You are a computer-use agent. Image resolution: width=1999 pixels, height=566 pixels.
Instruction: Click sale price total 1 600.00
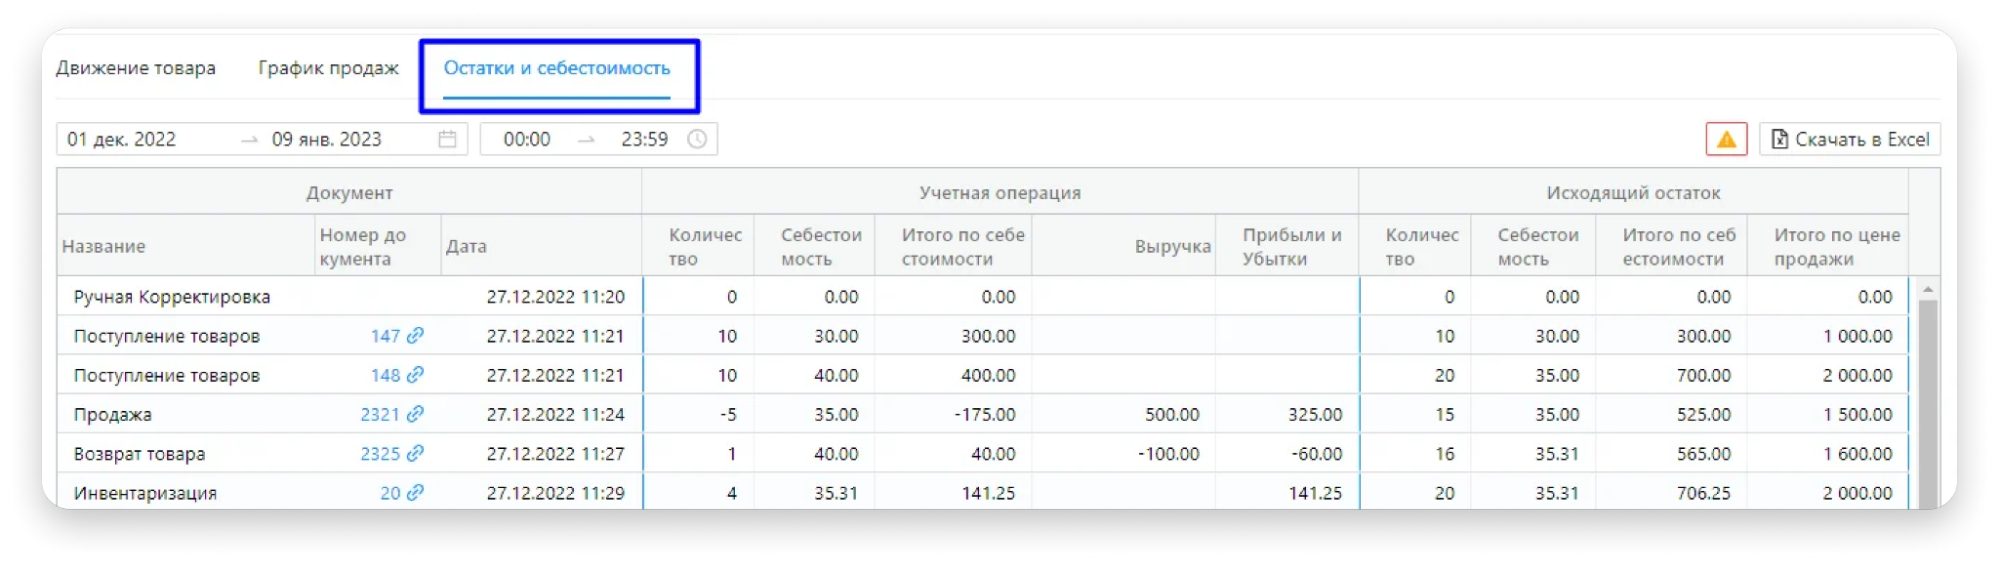coord(1858,453)
